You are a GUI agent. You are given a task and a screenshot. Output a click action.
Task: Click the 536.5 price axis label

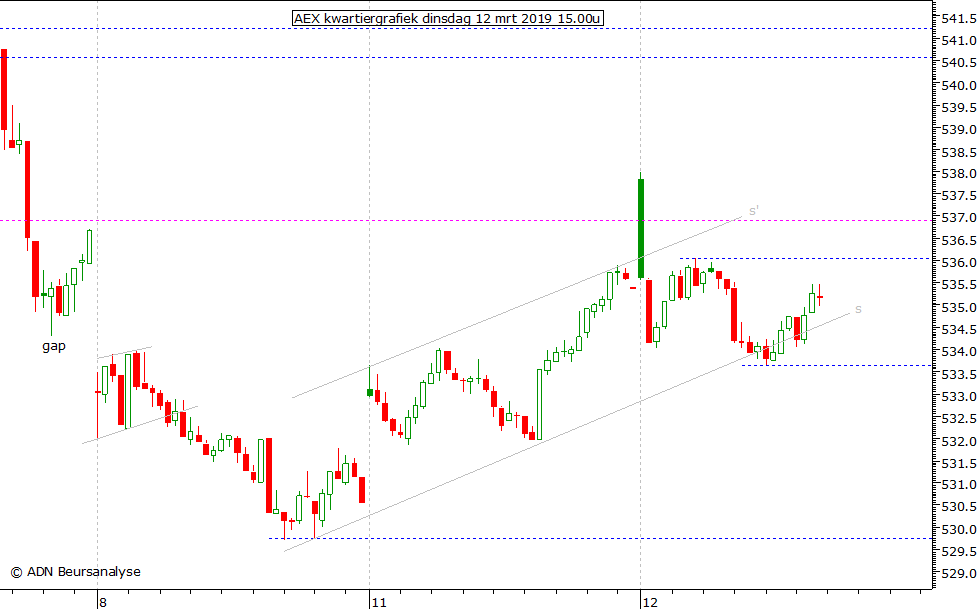[x=959, y=240]
